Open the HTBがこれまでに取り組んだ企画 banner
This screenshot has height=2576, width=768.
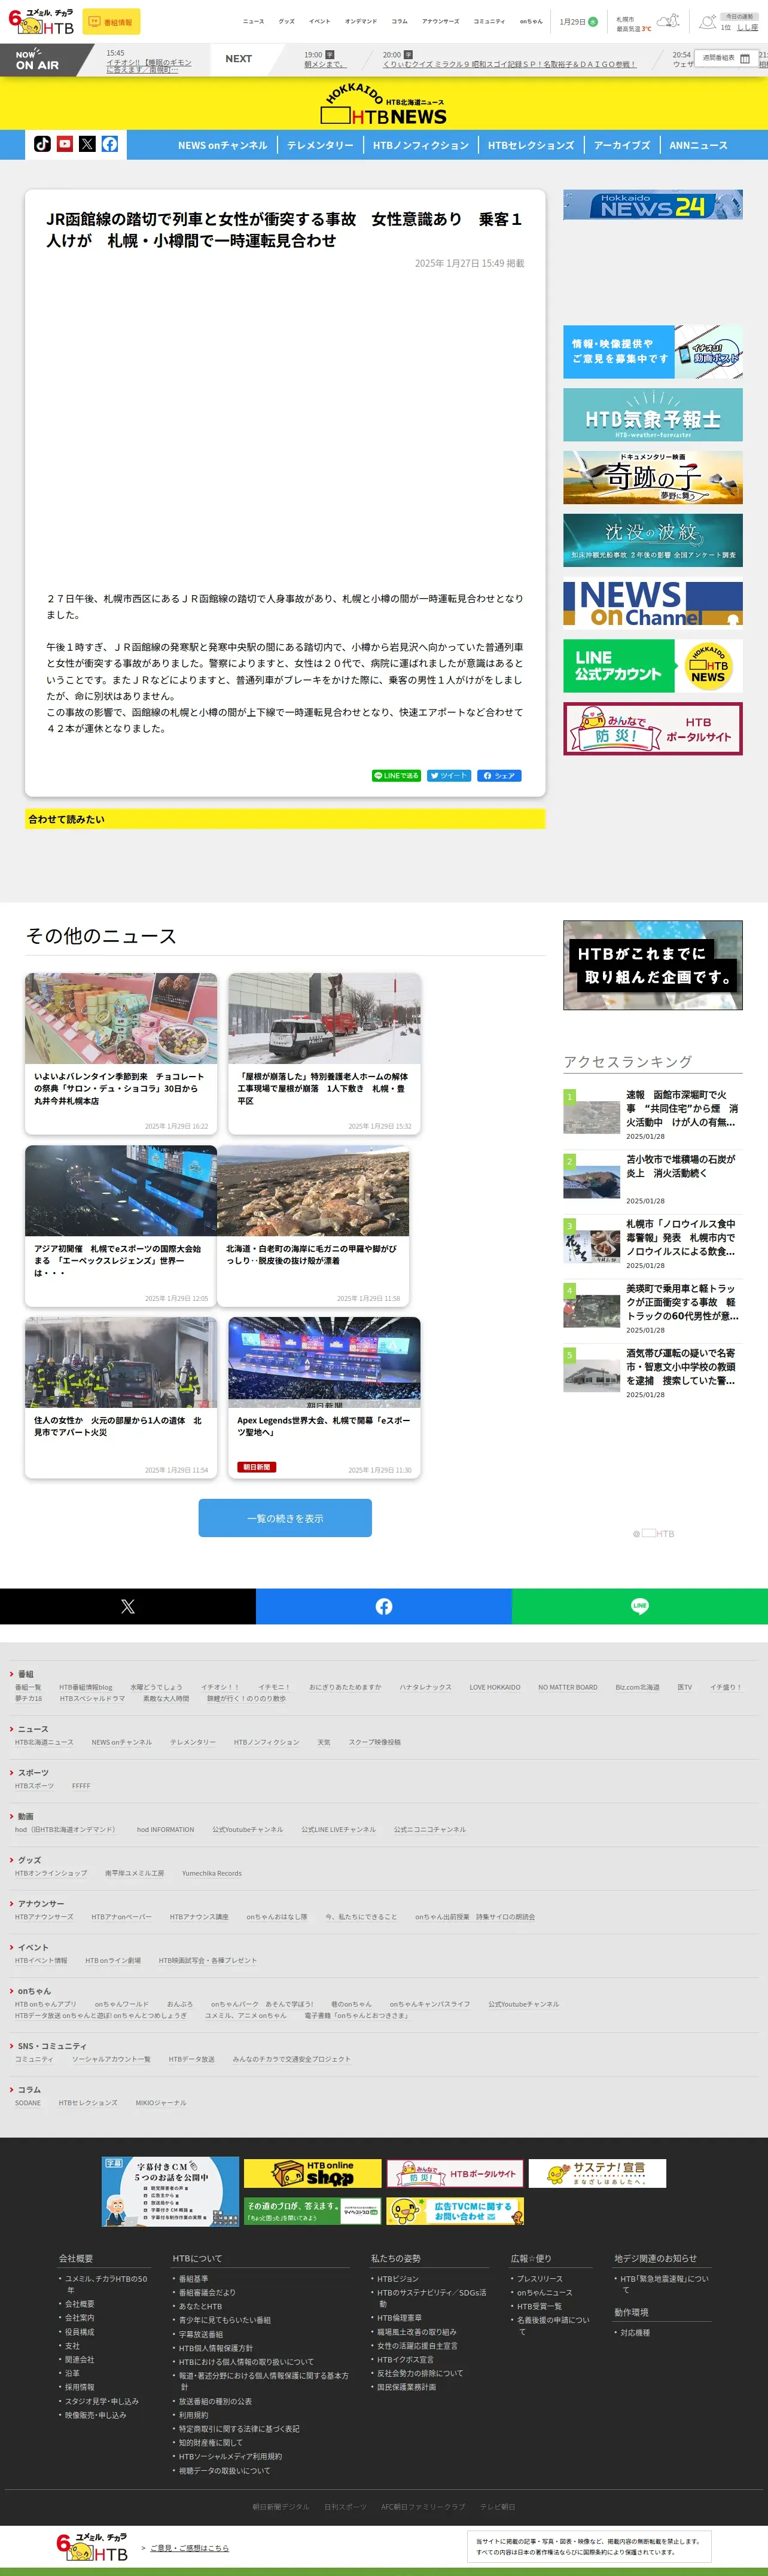click(x=653, y=965)
